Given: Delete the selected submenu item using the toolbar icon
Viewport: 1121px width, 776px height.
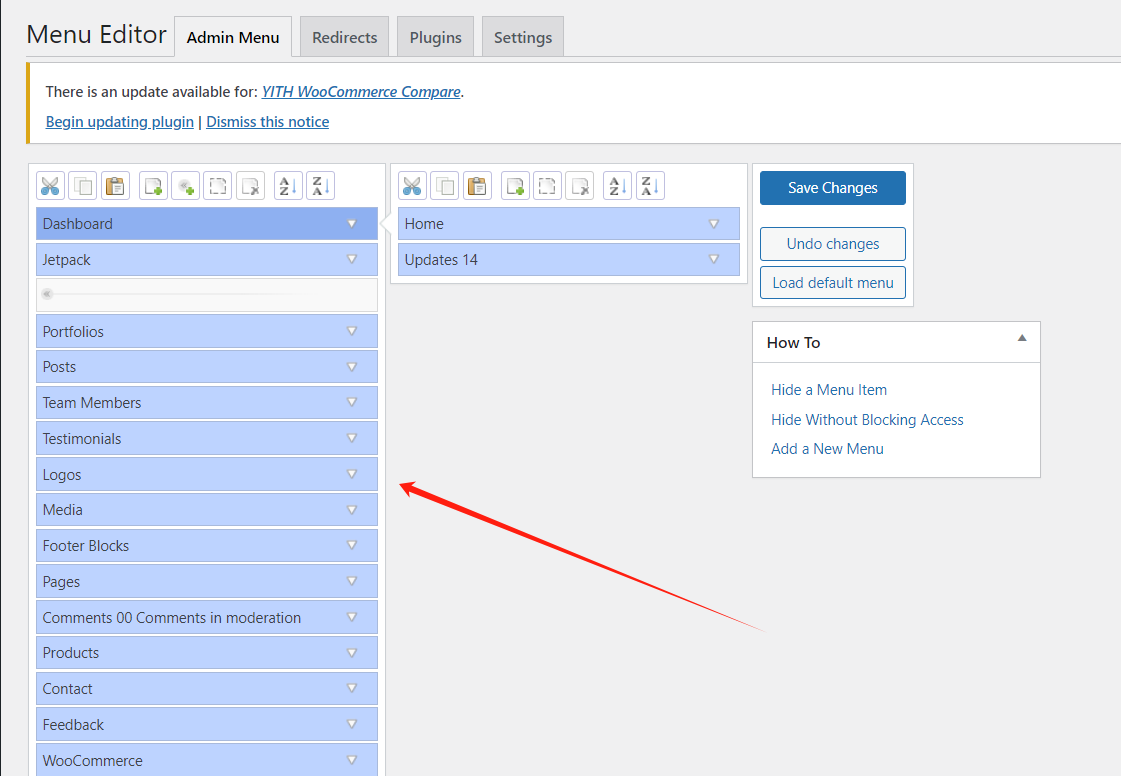Looking at the screenshot, I should click(579, 186).
